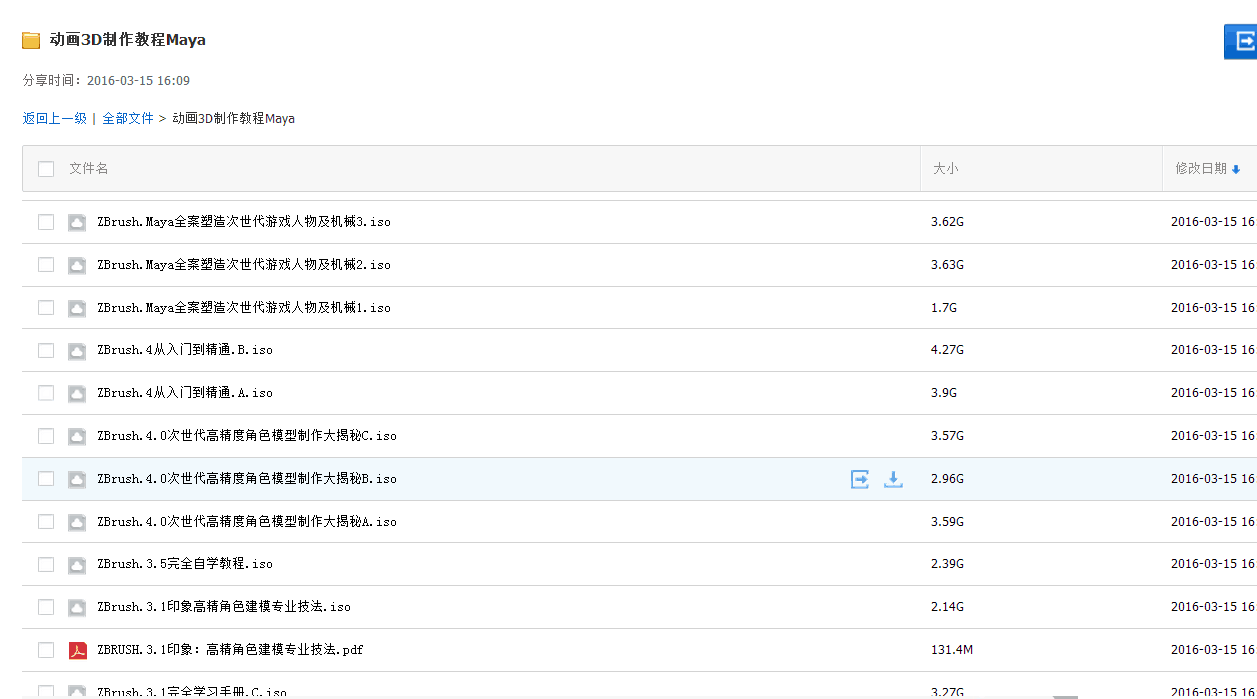The height and width of the screenshot is (699, 1257).
Task: Click file icon of ZBrush.3.1印象高精角色建模专业技法.iso
Action: click(77, 607)
